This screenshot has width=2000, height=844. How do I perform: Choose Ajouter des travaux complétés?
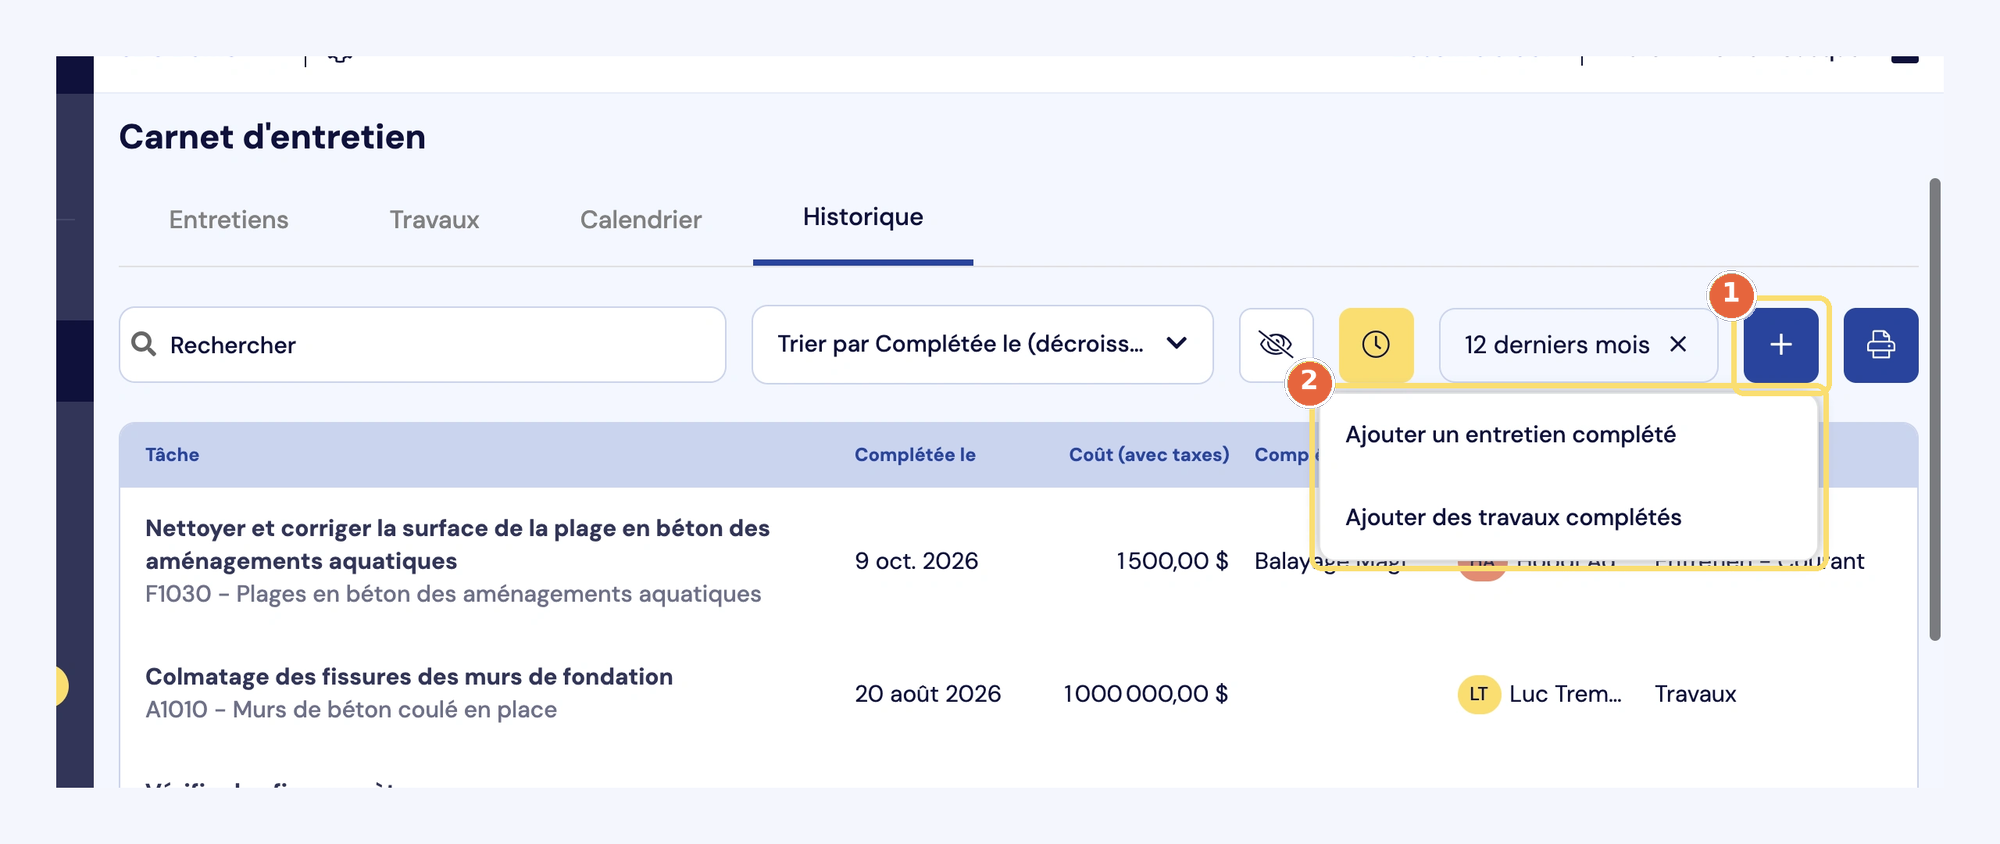click(1513, 517)
